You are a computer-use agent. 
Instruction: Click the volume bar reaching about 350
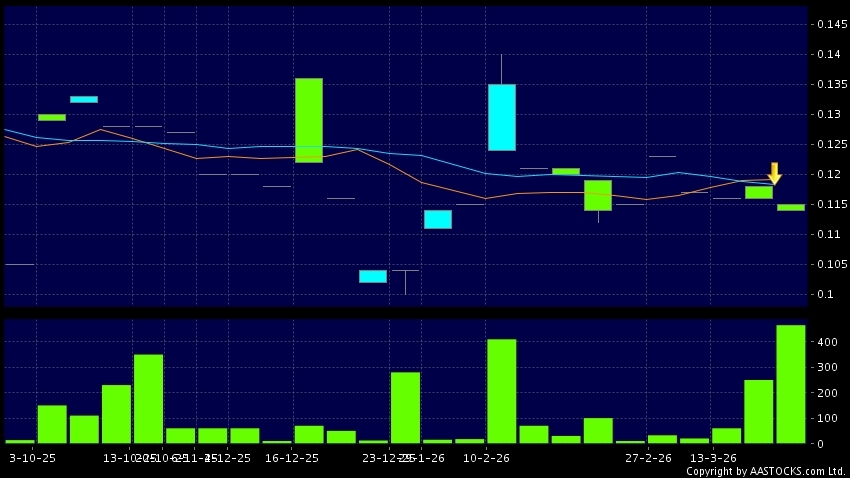(x=148, y=397)
